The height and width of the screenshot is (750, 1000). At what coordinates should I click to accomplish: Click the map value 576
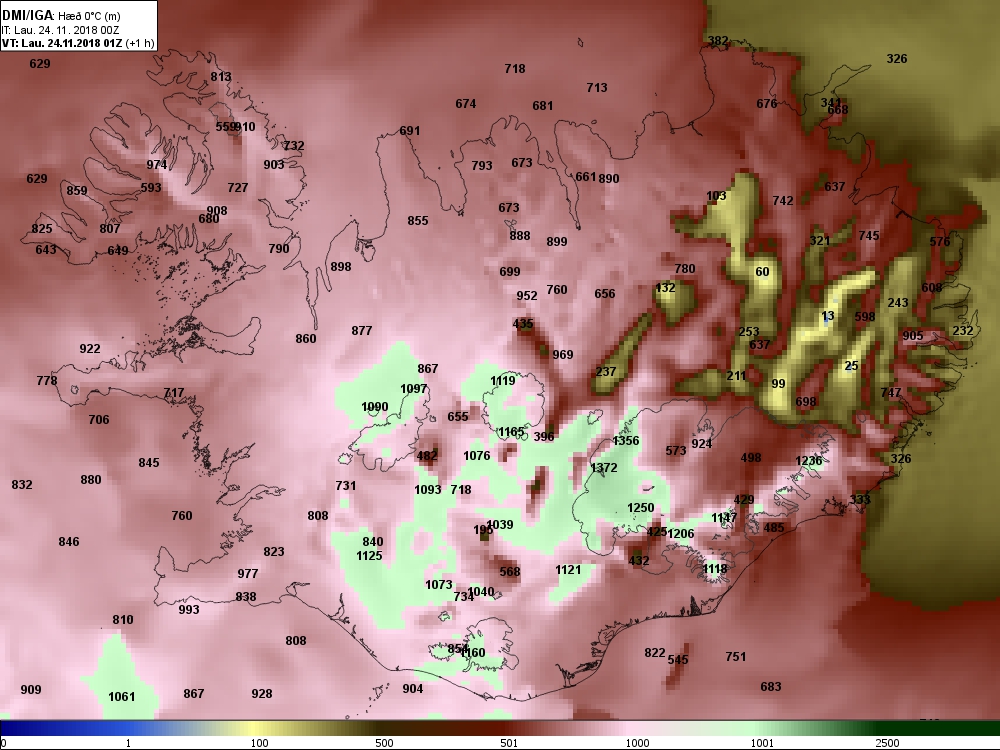click(940, 242)
